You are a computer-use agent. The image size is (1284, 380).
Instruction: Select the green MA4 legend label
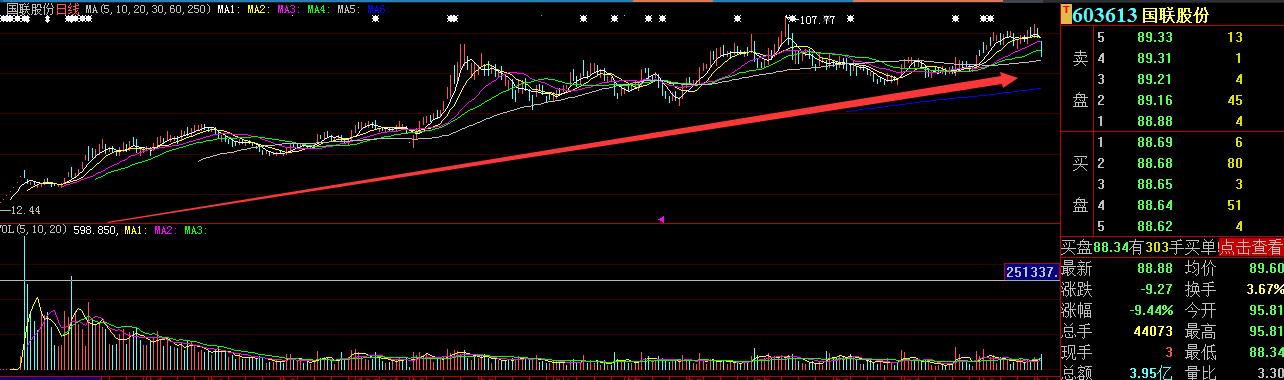point(317,8)
